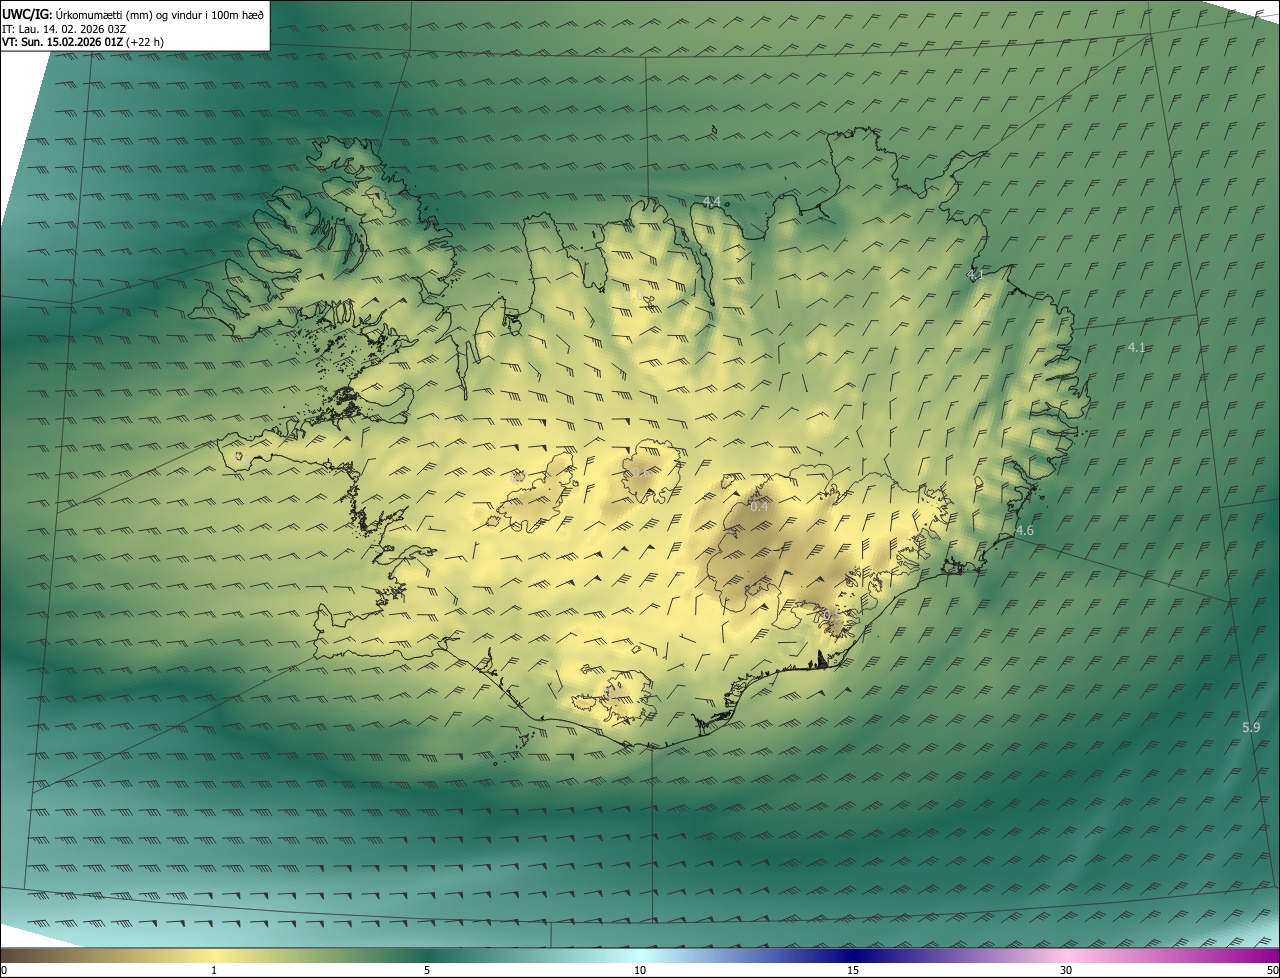Click the "30" tick on the color scale
This screenshot has height=978, width=1280.
click(x=1066, y=970)
